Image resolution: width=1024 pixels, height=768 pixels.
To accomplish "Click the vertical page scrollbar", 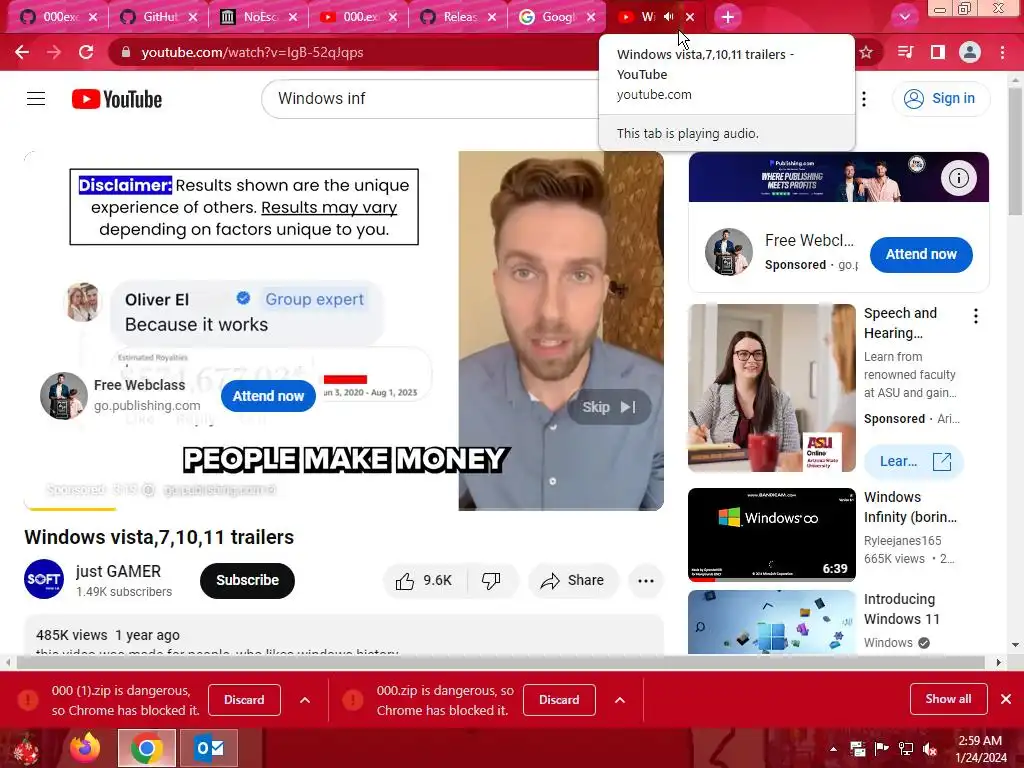I will pos(1015,153).
